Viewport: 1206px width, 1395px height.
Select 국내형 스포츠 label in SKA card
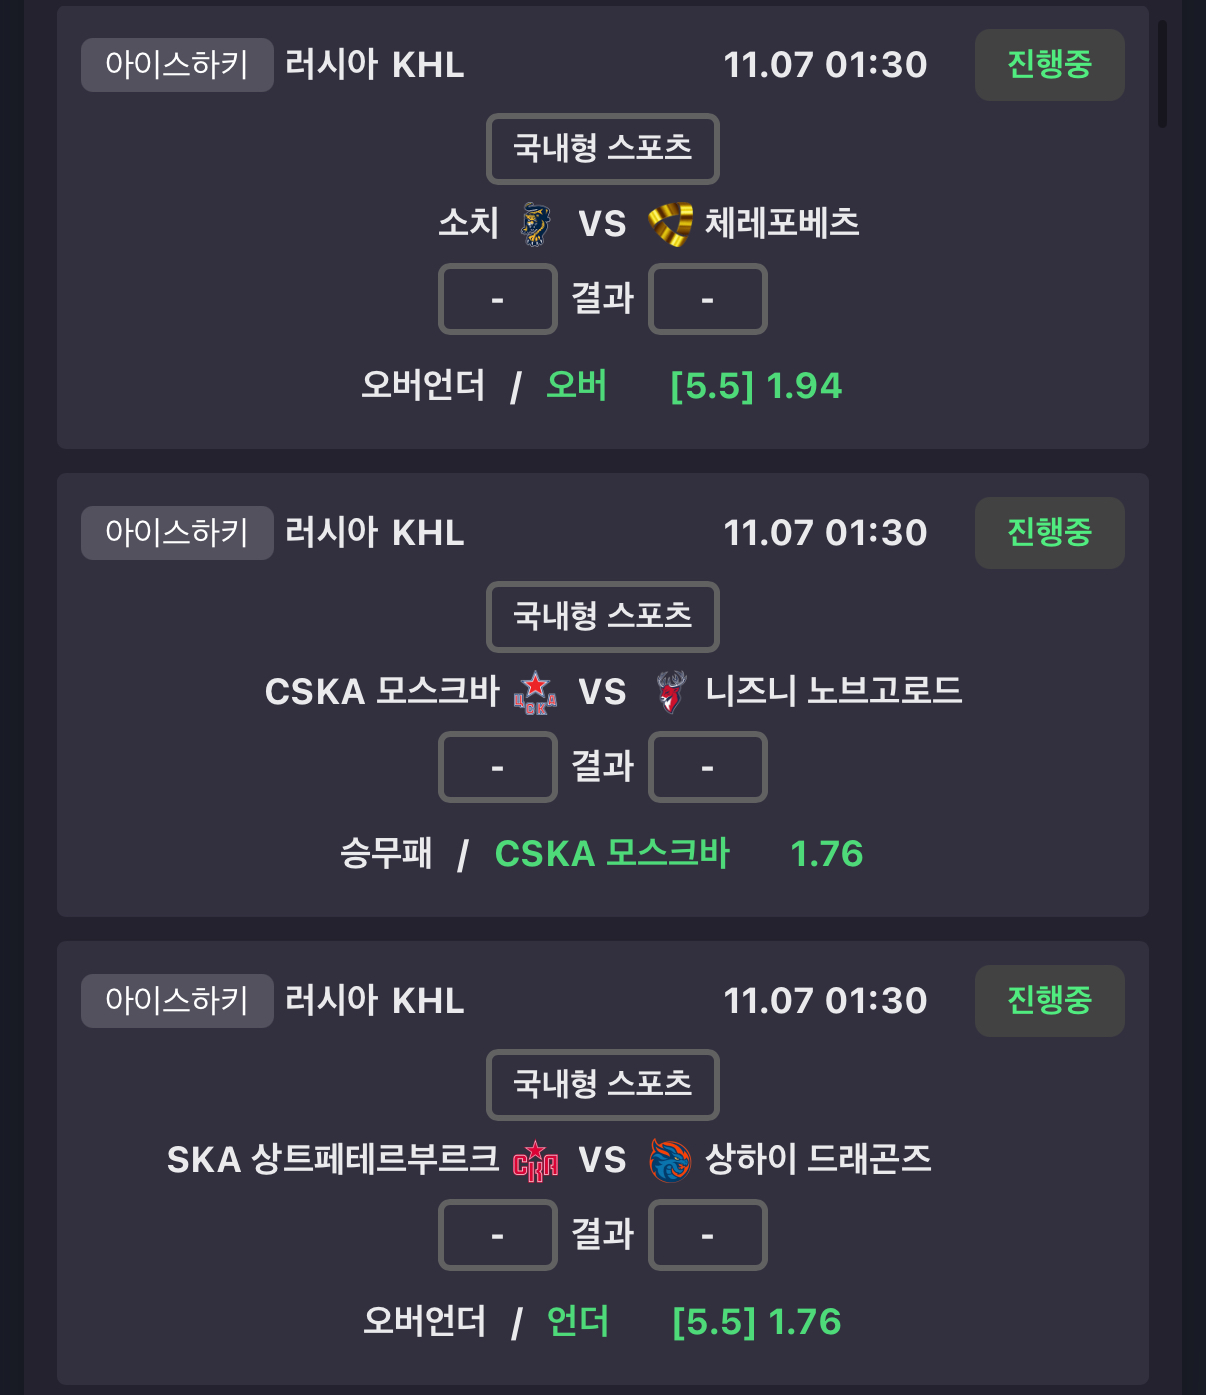pos(602,1085)
